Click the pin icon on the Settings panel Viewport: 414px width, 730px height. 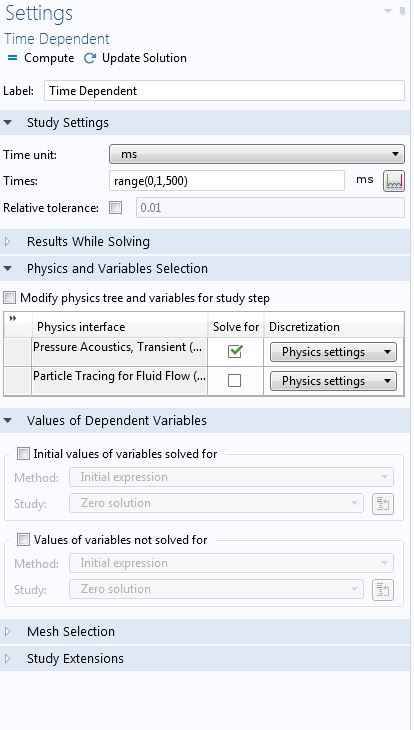coord(403,12)
